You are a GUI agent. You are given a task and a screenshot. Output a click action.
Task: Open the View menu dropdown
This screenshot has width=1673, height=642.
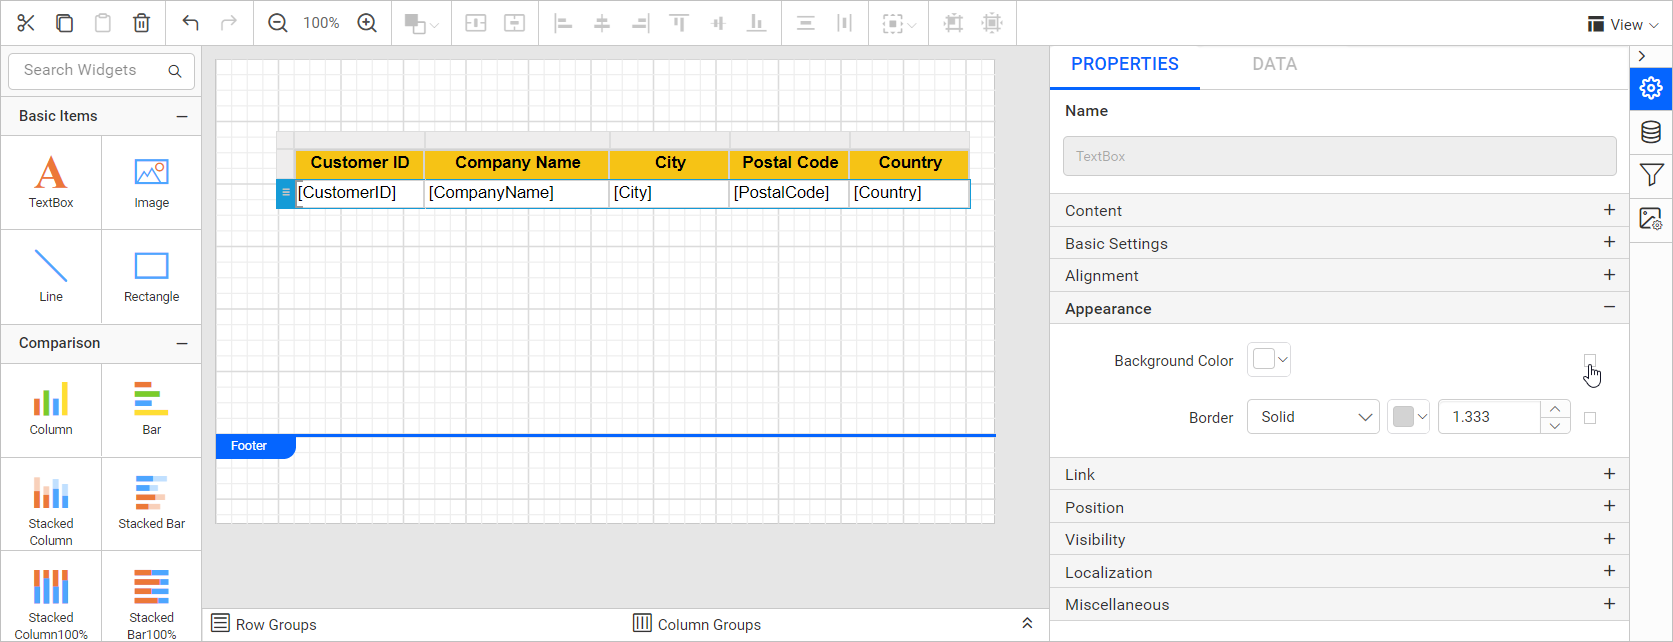(x=1622, y=24)
